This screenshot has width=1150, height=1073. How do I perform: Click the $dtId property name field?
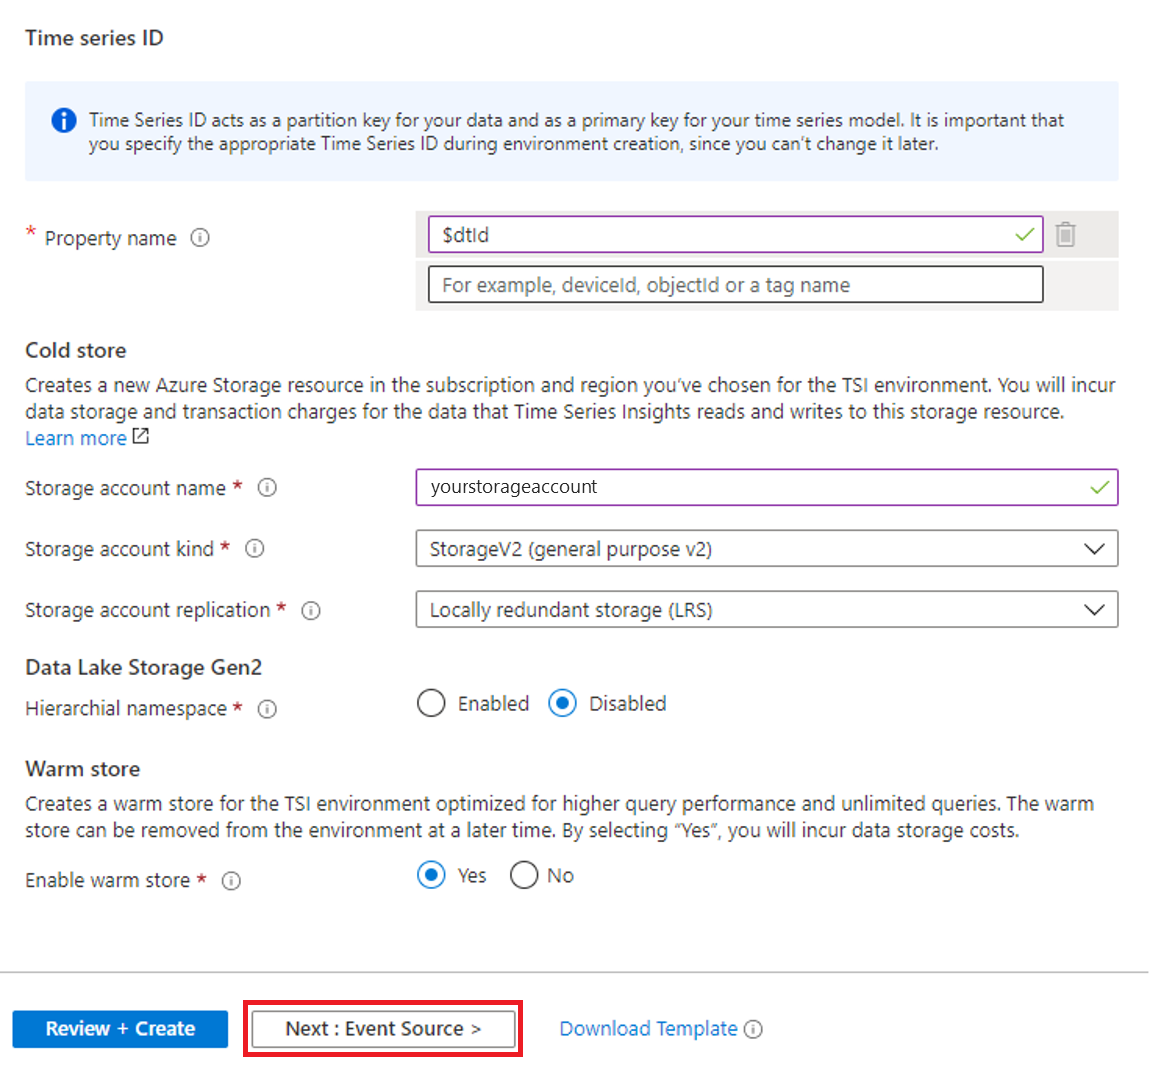click(x=736, y=235)
